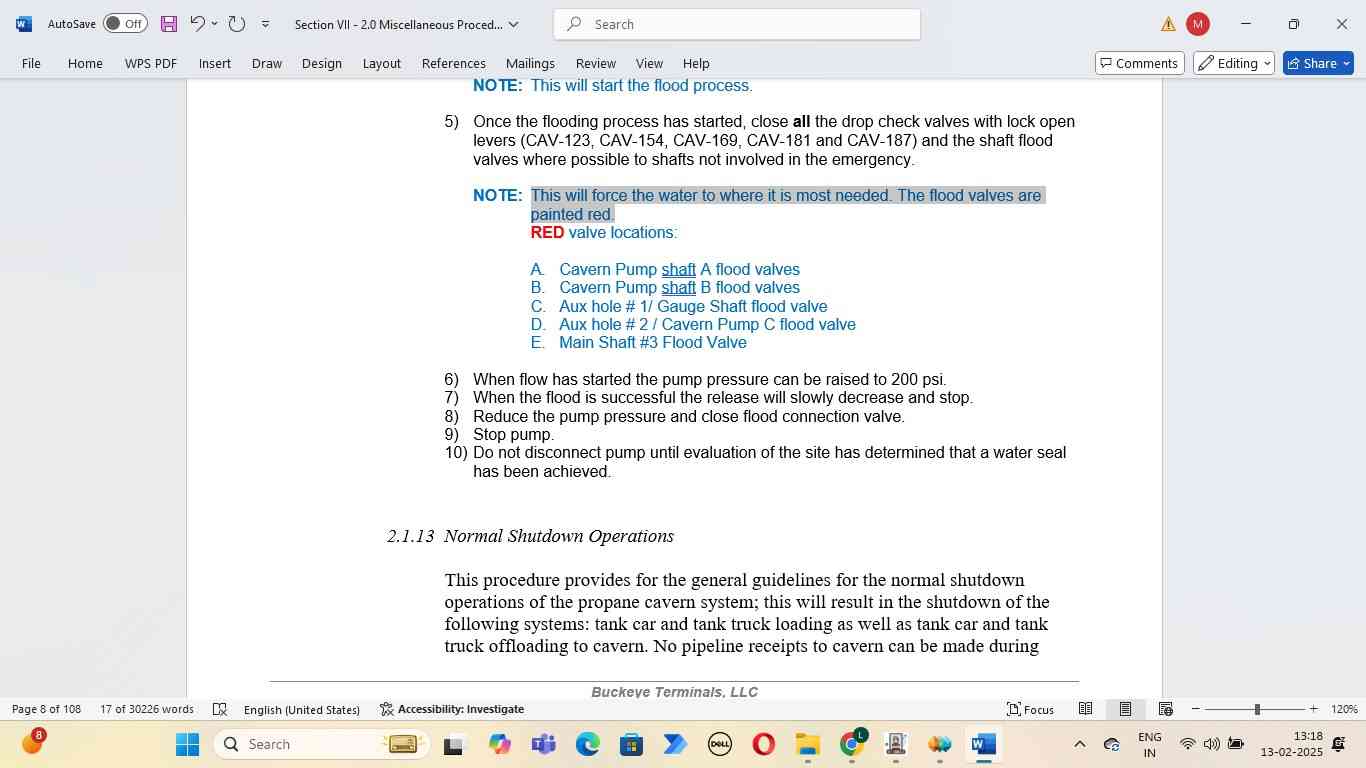Click Page 8 of 108 in status bar
The height and width of the screenshot is (768, 1366).
tap(46, 709)
